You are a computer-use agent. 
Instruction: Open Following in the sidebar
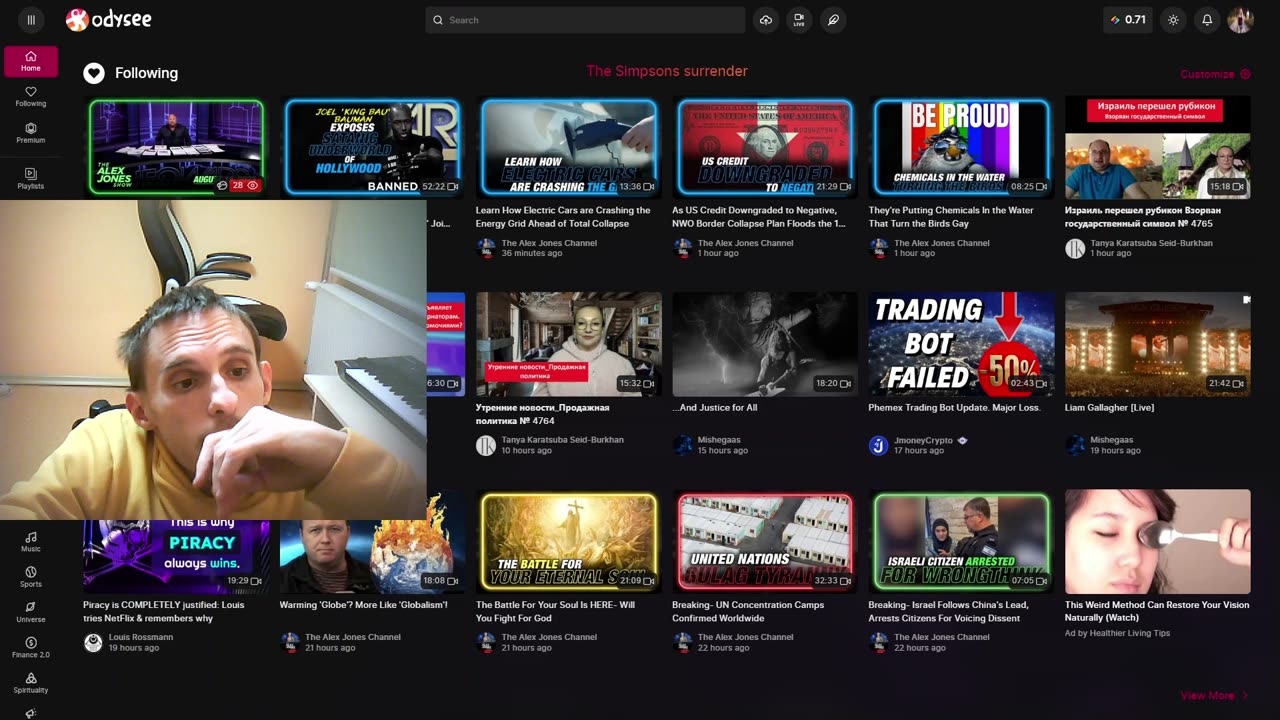pyautogui.click(x=31, y=97)
